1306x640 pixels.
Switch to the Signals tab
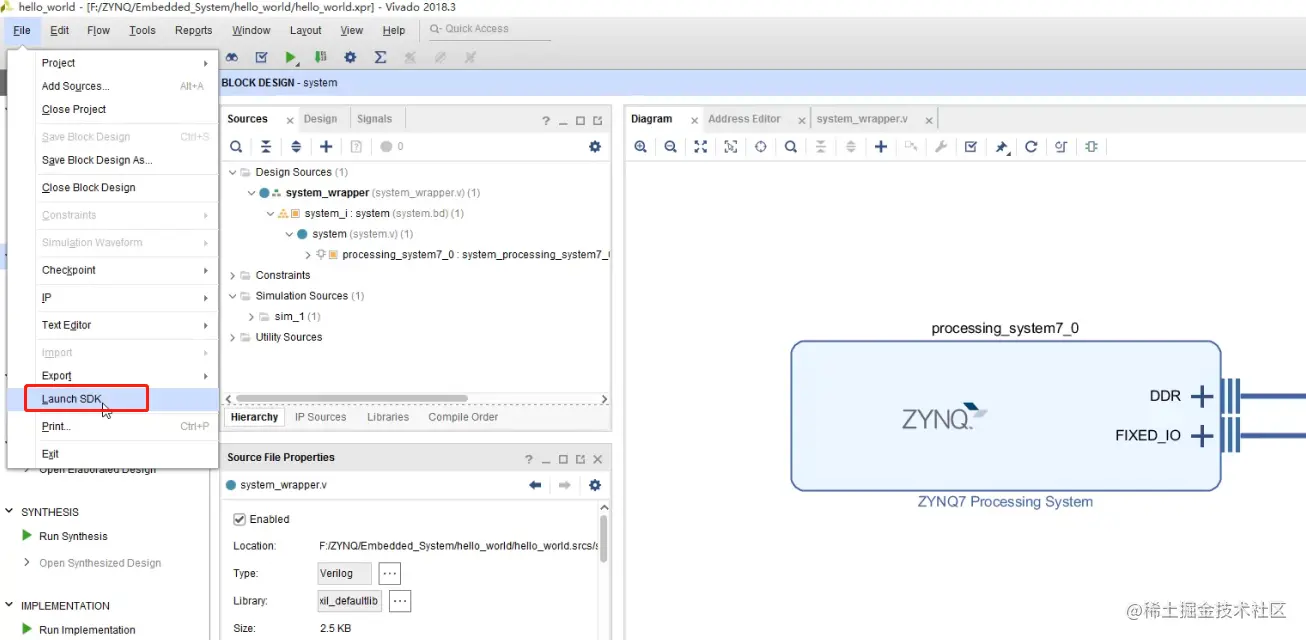pyautogui.click(x=375, y=119)
